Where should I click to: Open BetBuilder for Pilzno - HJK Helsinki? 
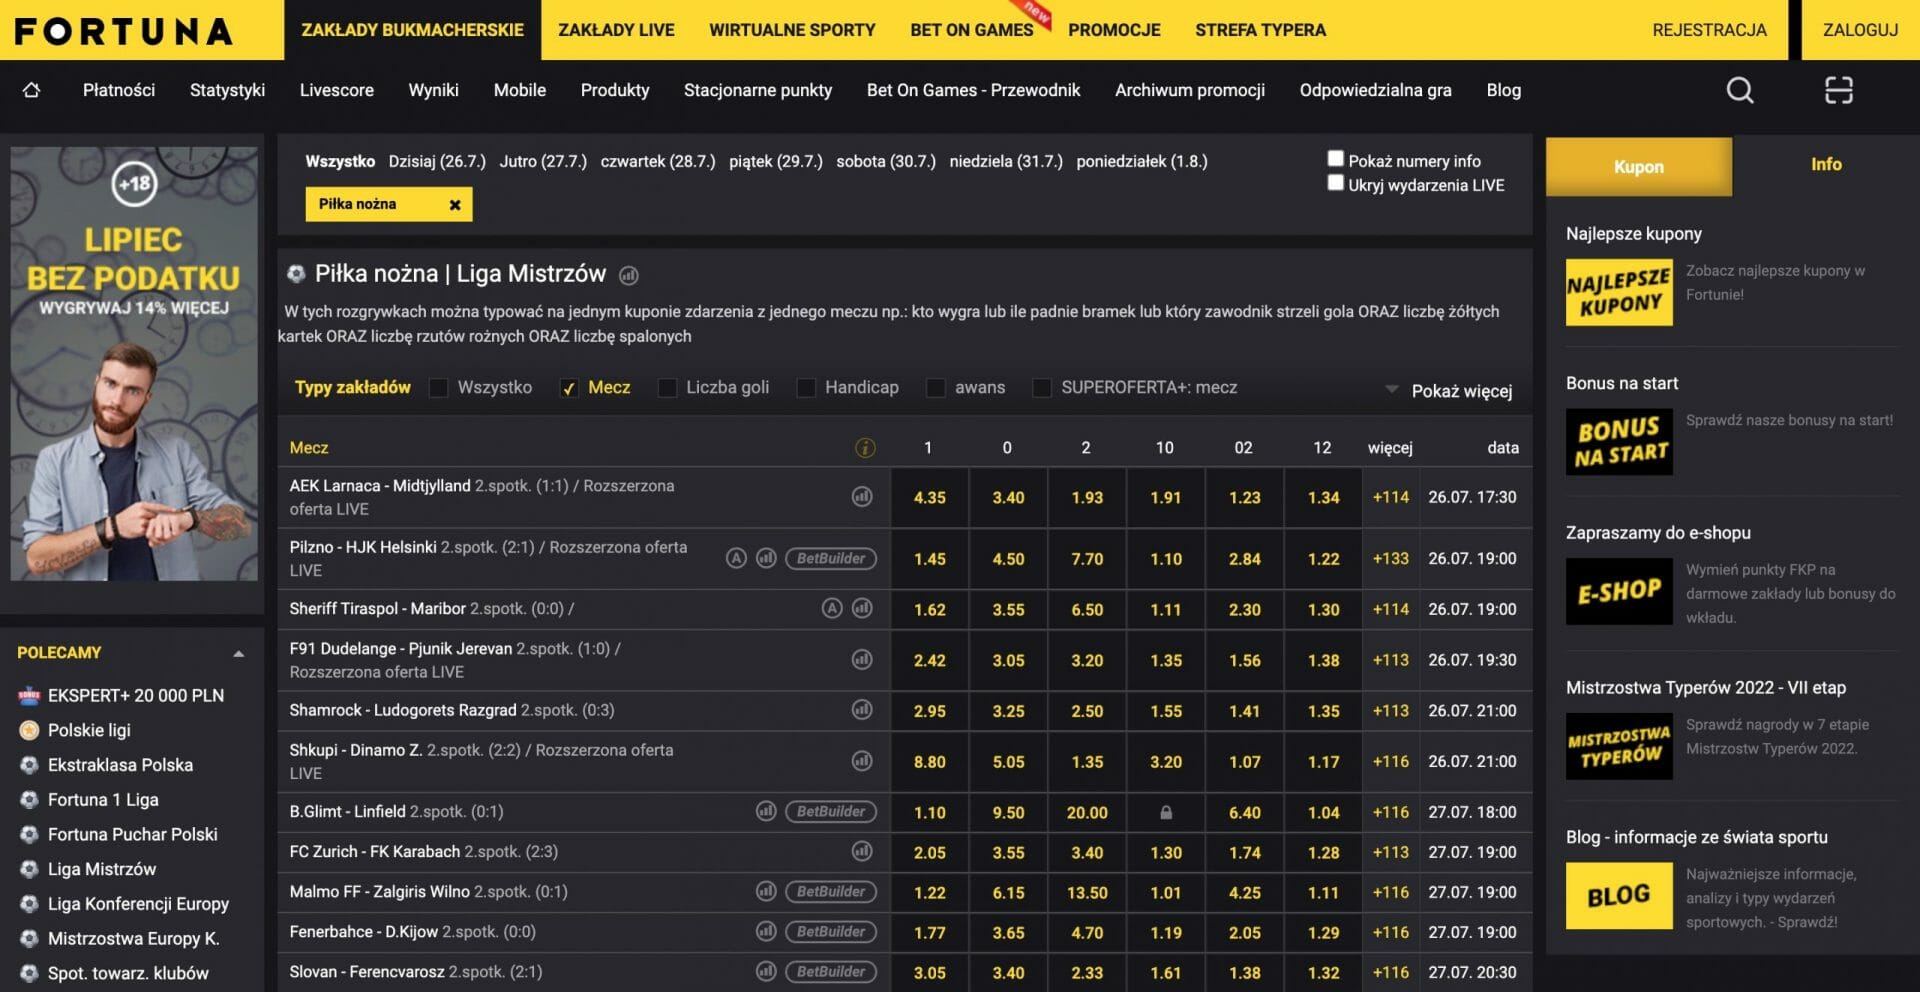[x=831, y=558]
